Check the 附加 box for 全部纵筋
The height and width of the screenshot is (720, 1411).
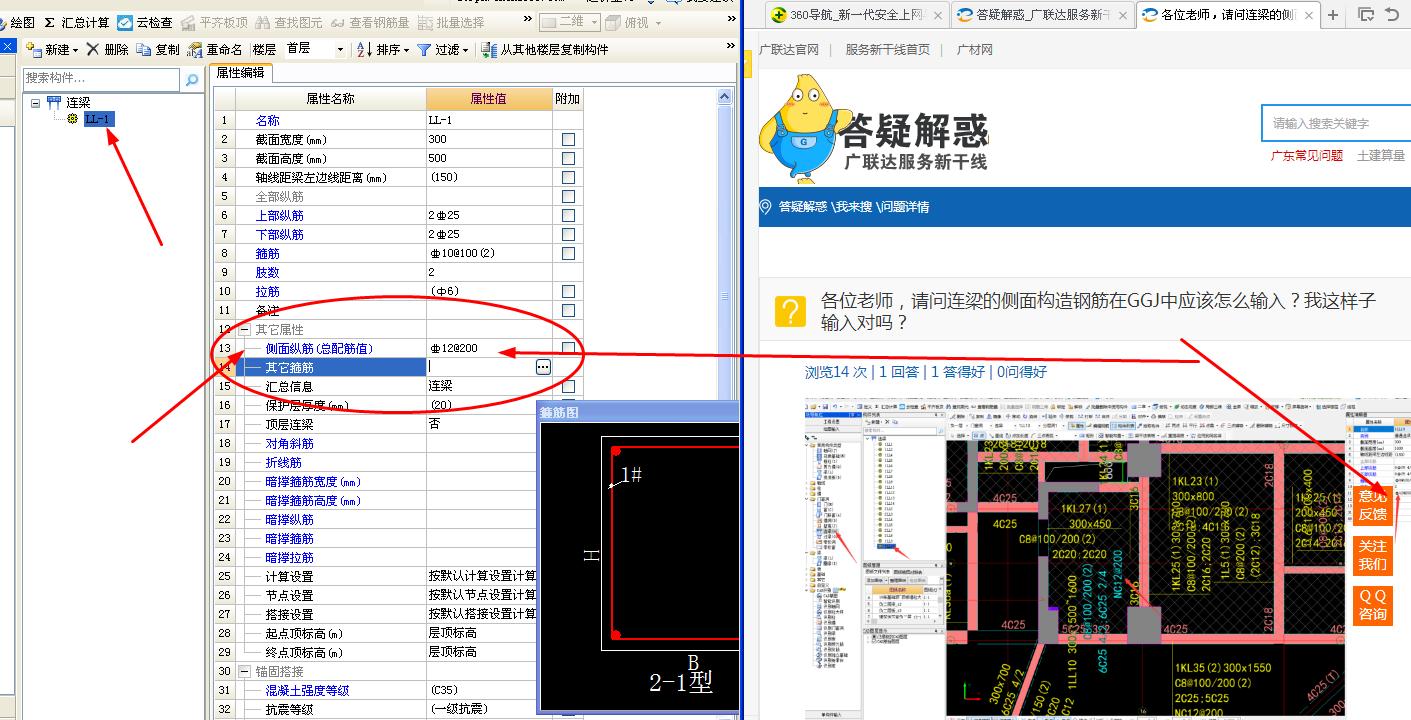(x=568, y=197)
